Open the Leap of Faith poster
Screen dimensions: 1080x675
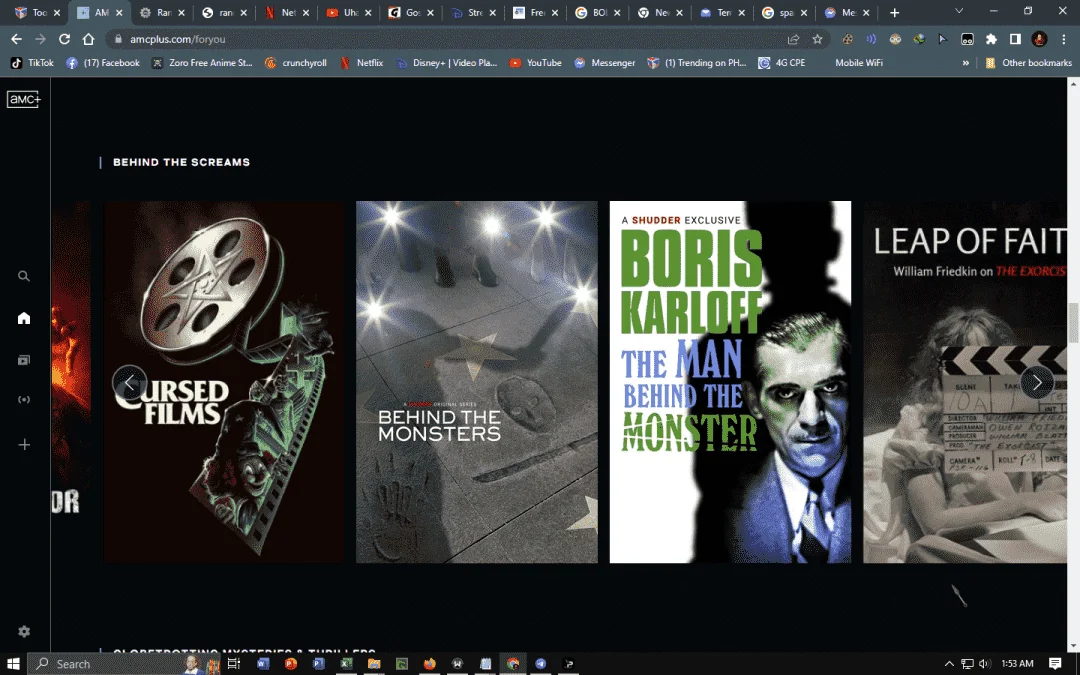964,382
